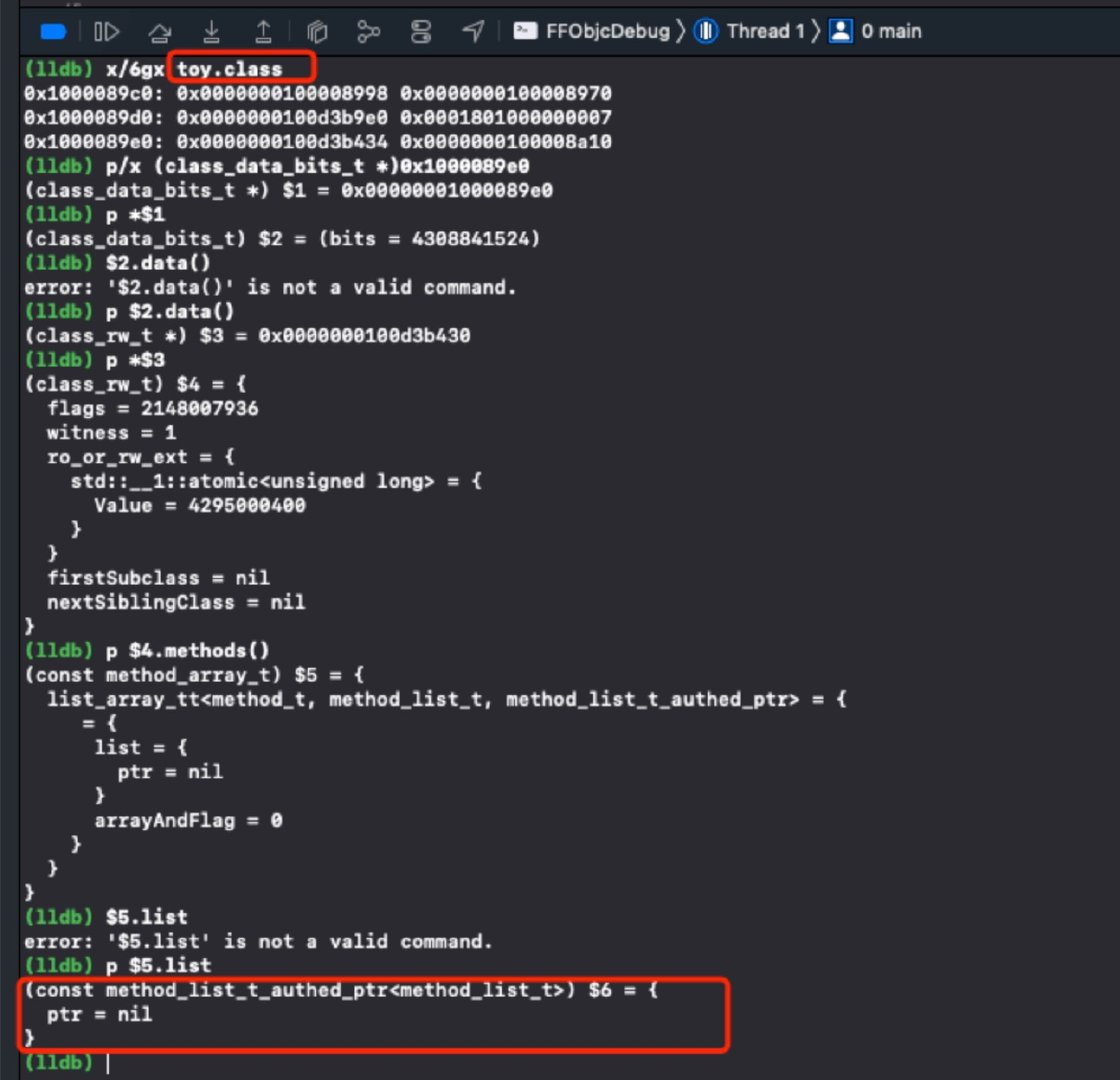Click the command 'p $4.methods()'
The height and width of the screenshot is (1080, 1120).
click(187, 651)
